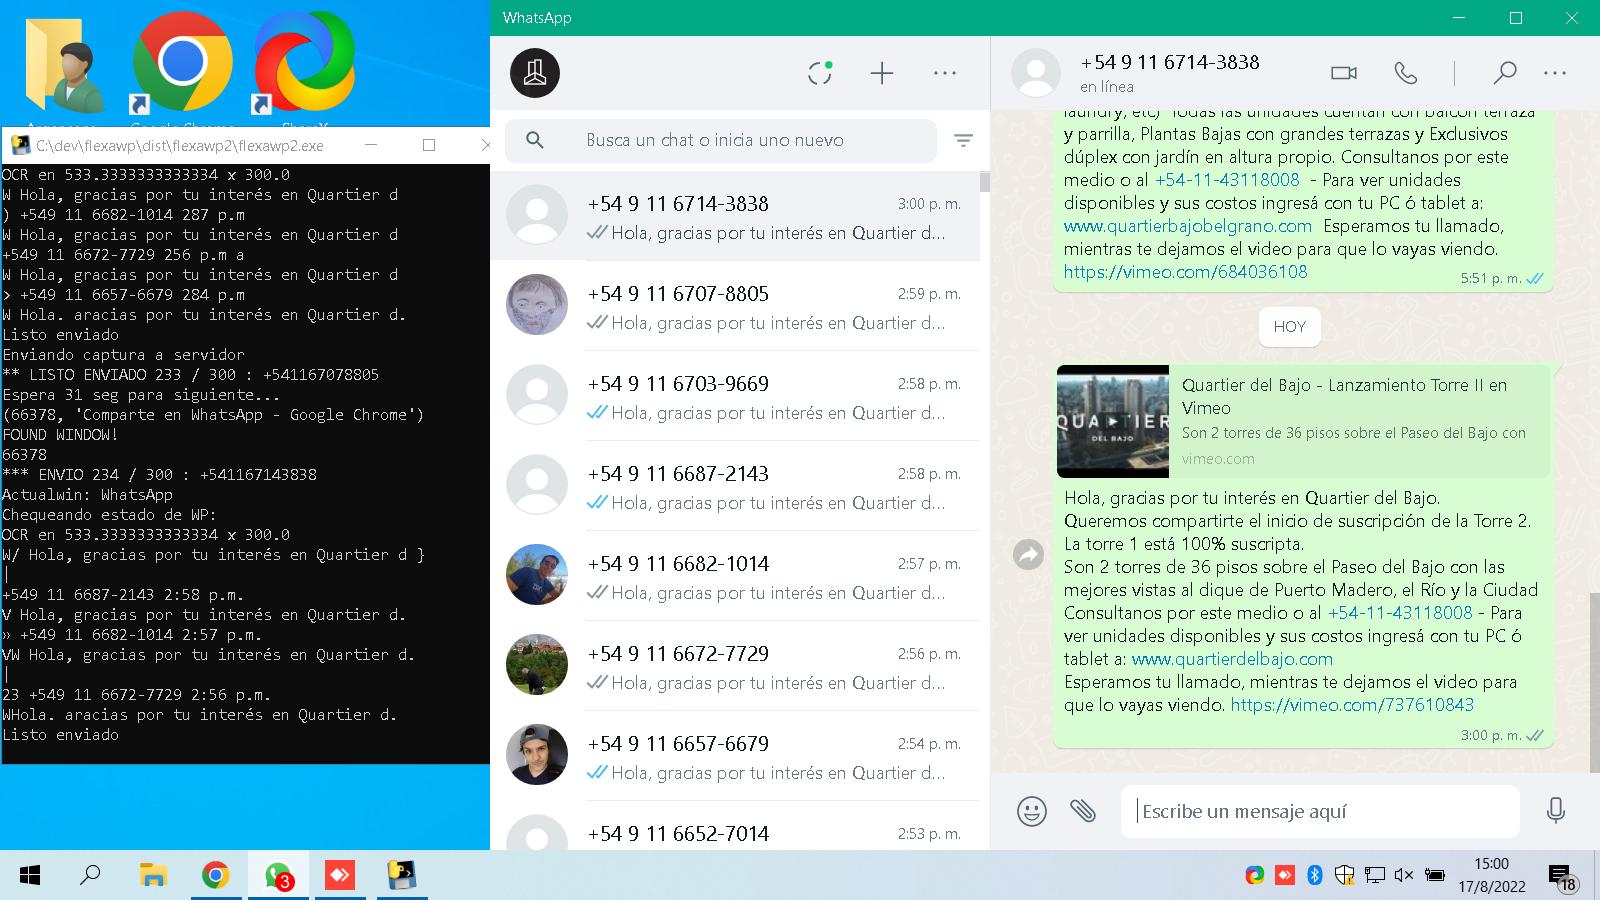
Task: Open the chat list menu (three dots)
Action: coord(945,73)
